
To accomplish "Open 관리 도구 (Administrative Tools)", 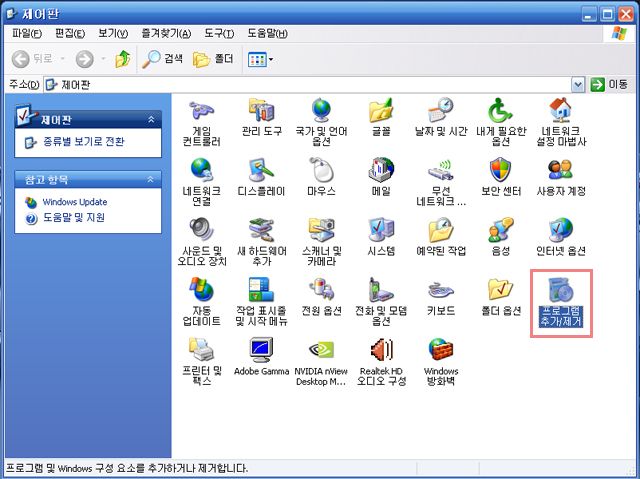I will click(262, 118).
